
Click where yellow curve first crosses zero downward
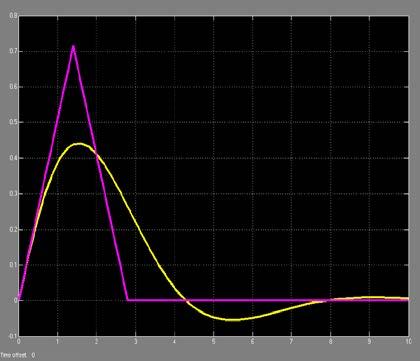(x=187, y=300)
